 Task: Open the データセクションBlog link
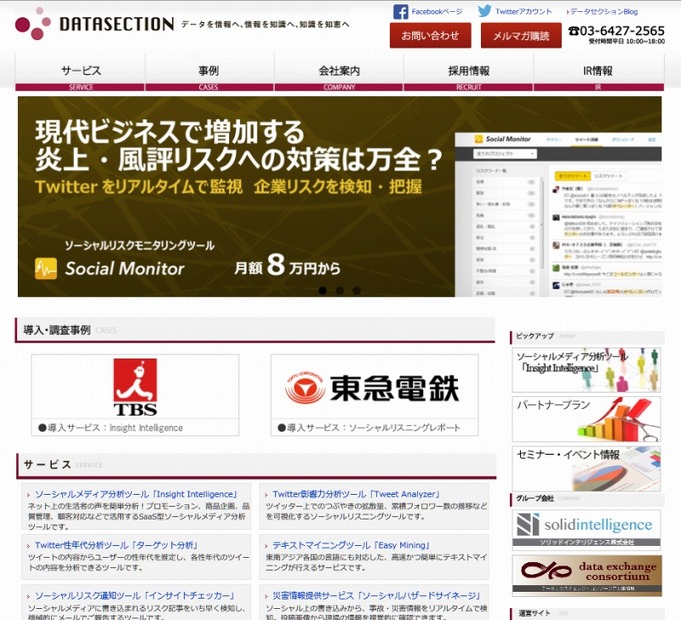(x=603, y=12)
